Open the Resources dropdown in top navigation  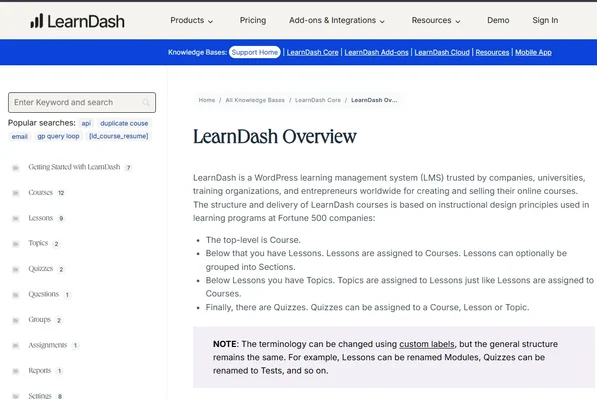click(x=436, y=21)
